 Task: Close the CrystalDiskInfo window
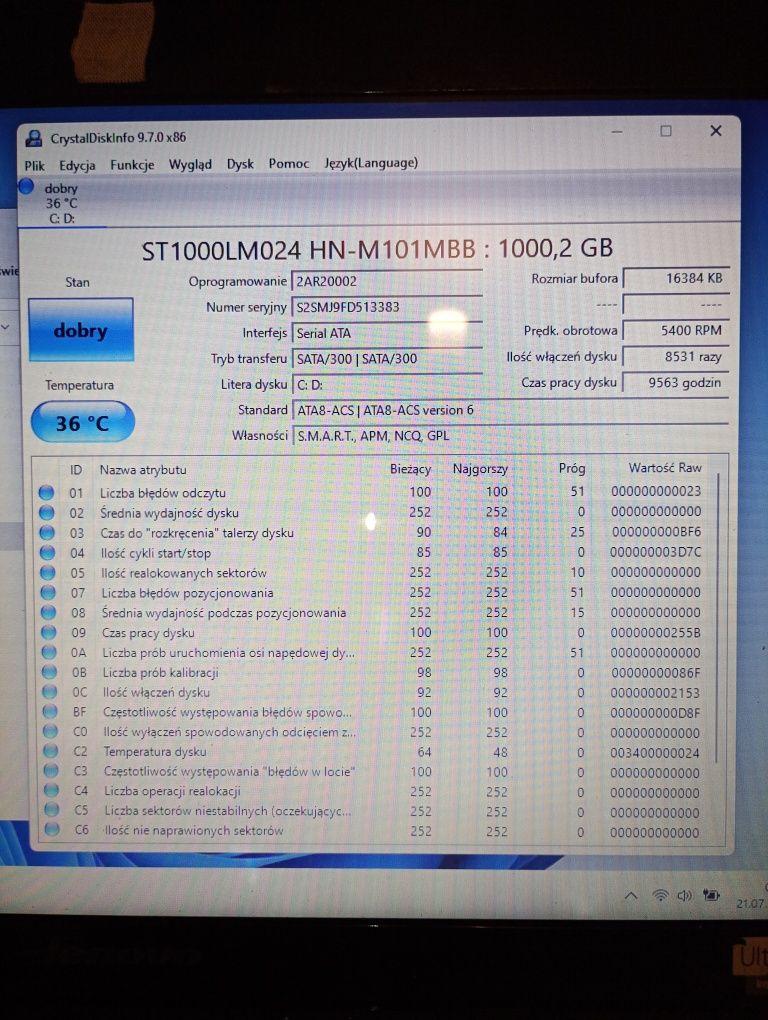pos(716,131)
